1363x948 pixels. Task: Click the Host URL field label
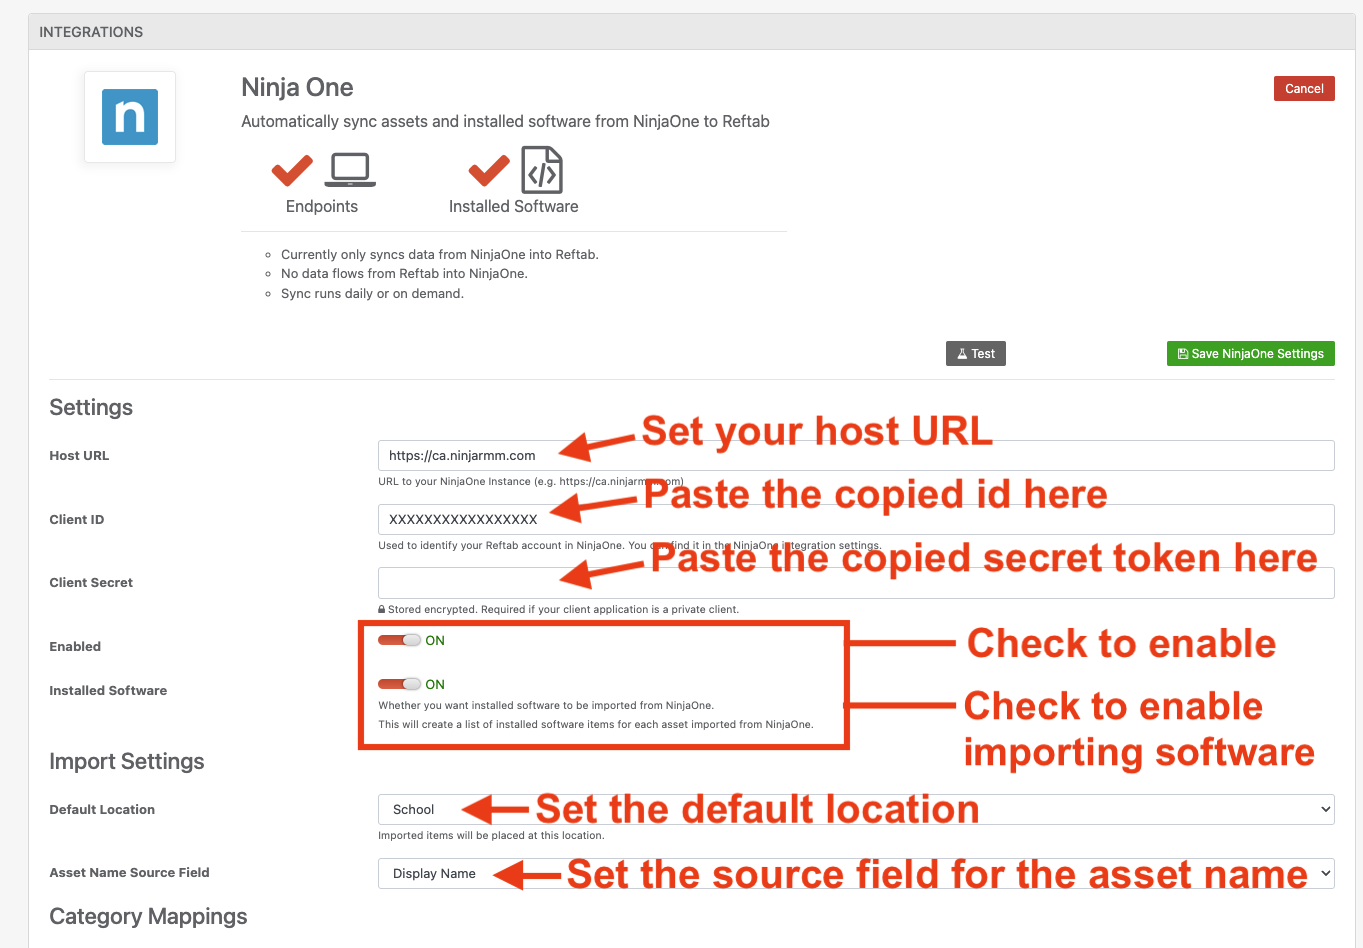point(79,455)
